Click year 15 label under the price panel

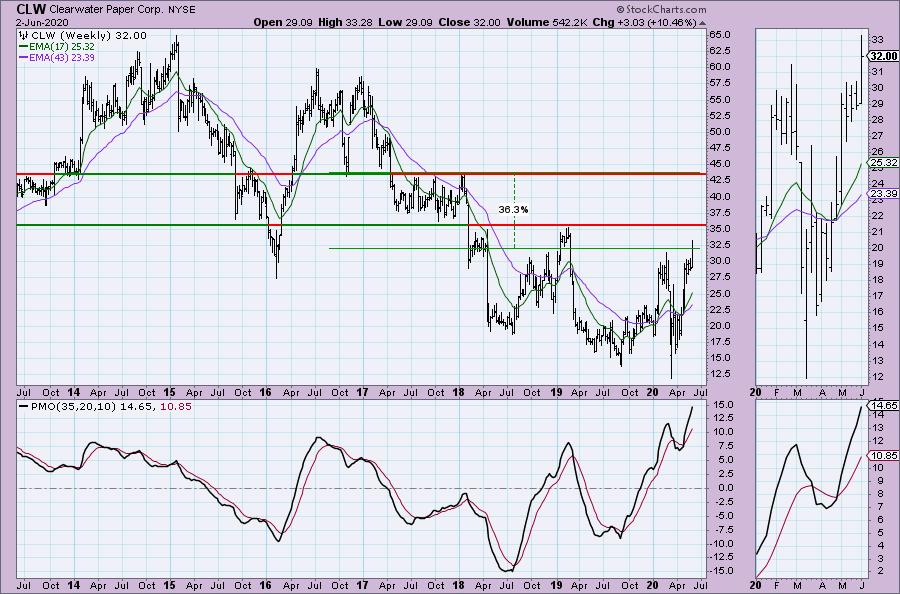pos(169,393)
